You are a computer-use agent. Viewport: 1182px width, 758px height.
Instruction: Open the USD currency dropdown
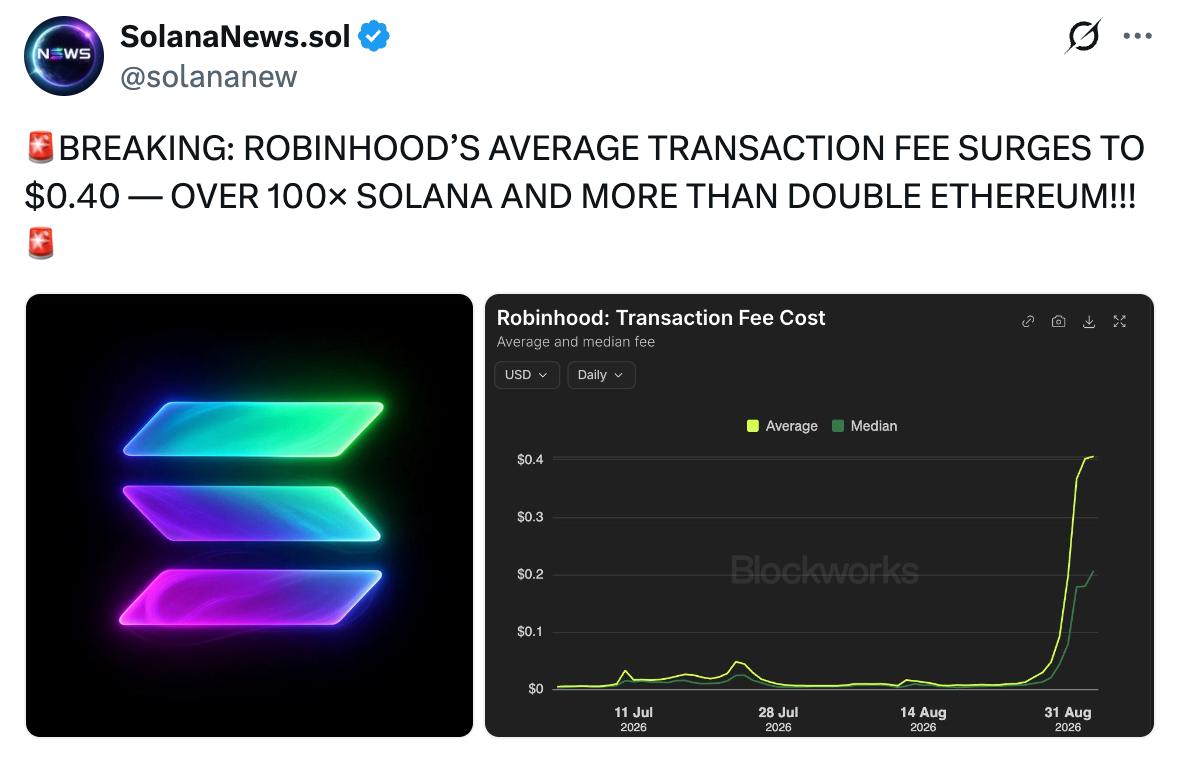526,374
